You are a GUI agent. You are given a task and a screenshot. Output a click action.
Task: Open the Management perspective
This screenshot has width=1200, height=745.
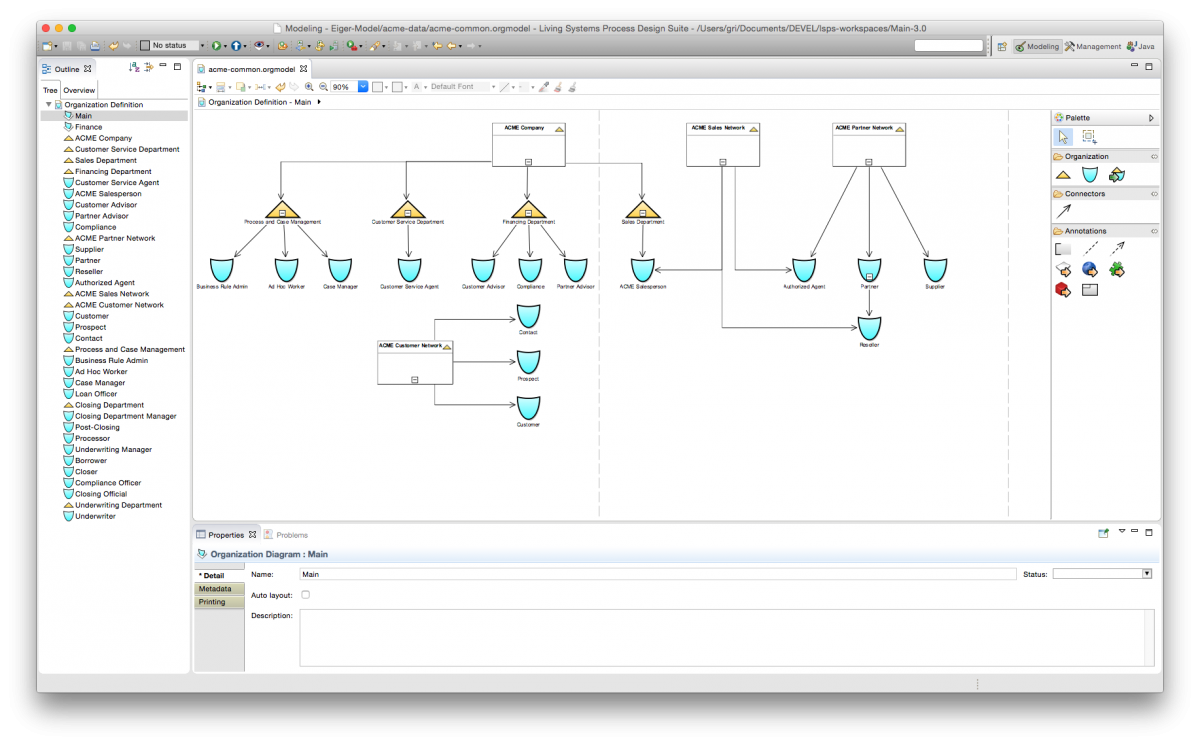coord(1092,45)
